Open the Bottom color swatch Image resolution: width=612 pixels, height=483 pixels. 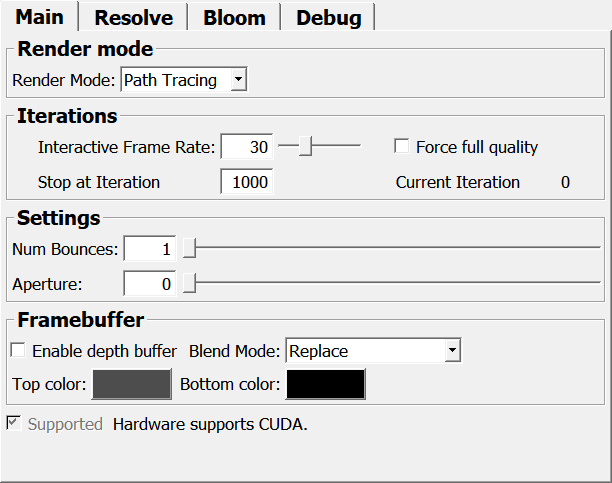point(326,385)
